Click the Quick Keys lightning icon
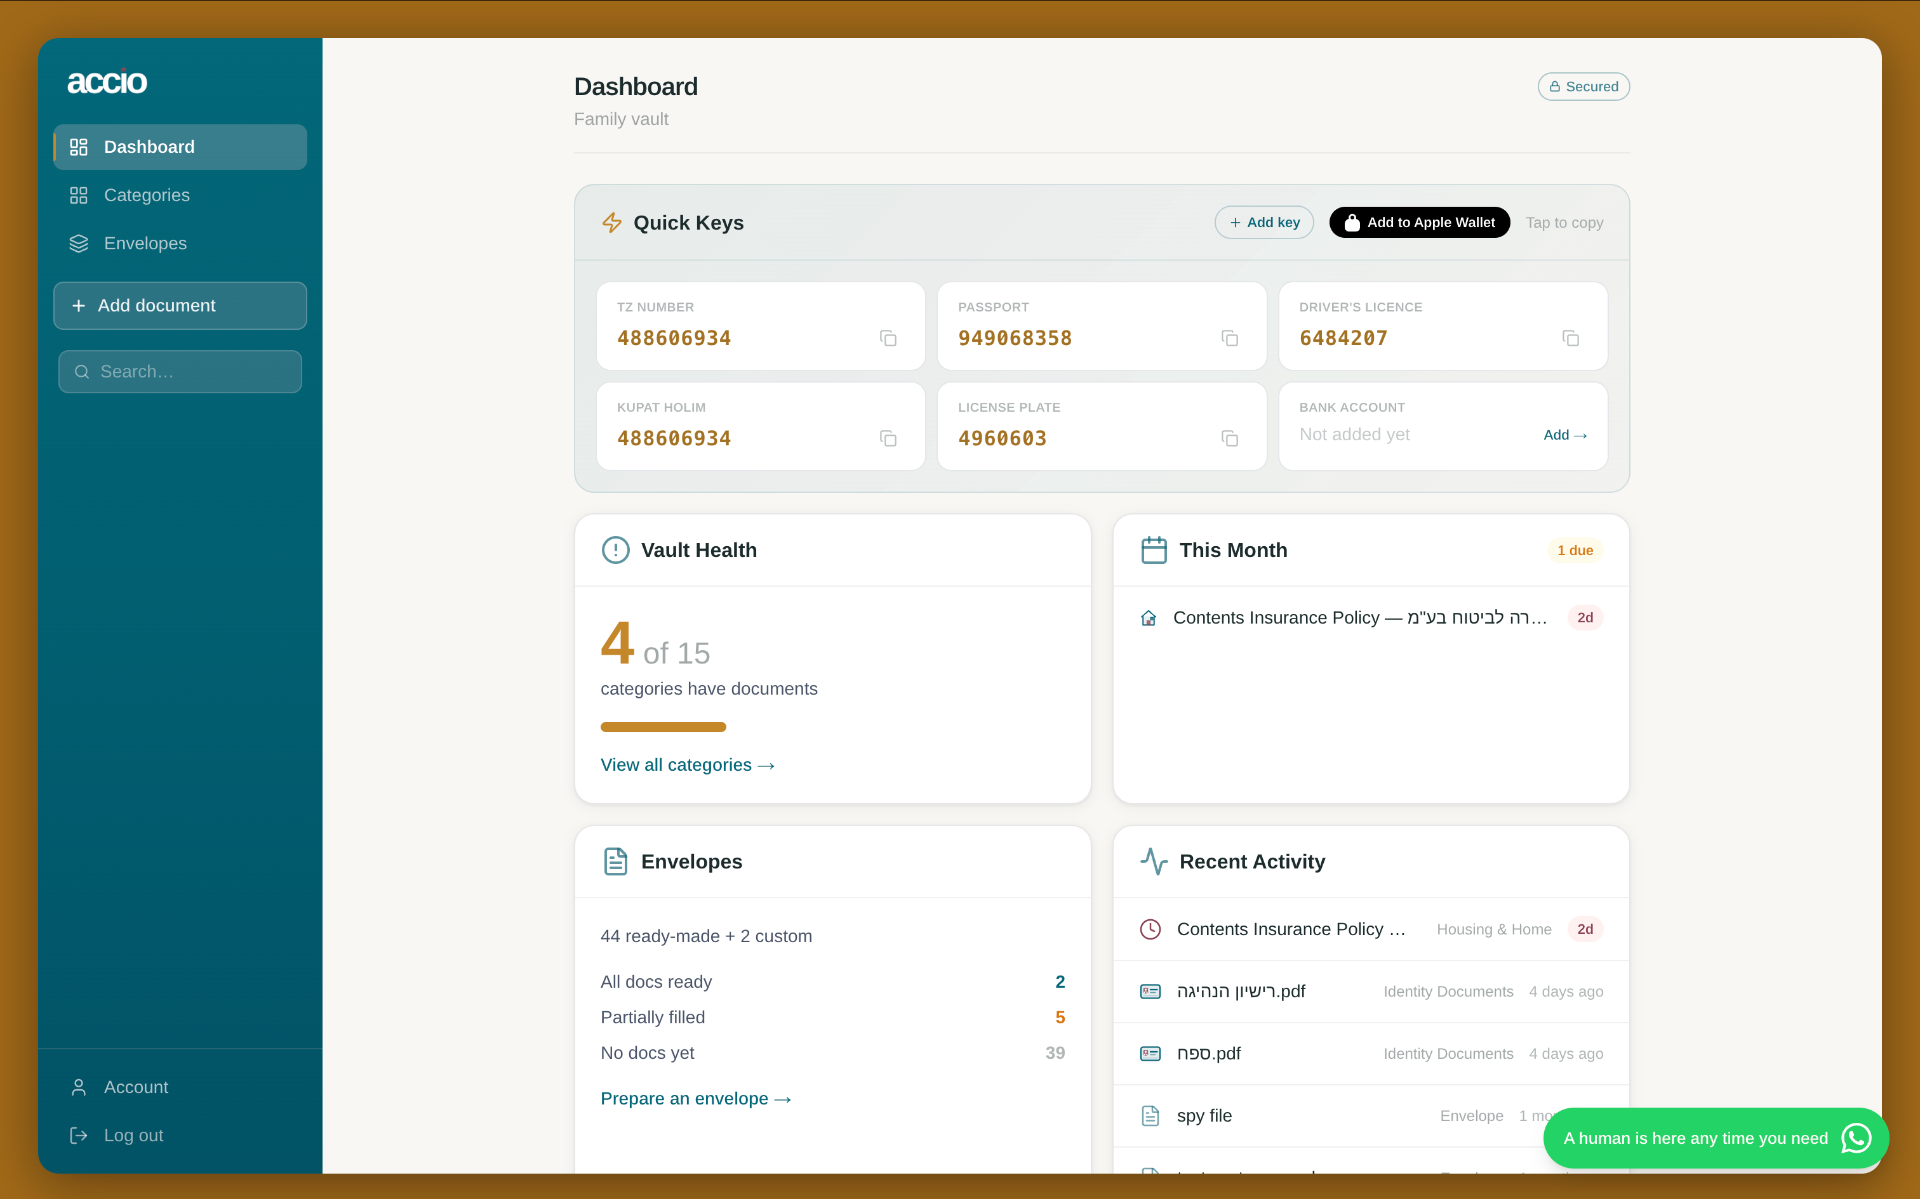Image resolution: width=1920 pixels, height=1199 pixels. coord(612,223)
